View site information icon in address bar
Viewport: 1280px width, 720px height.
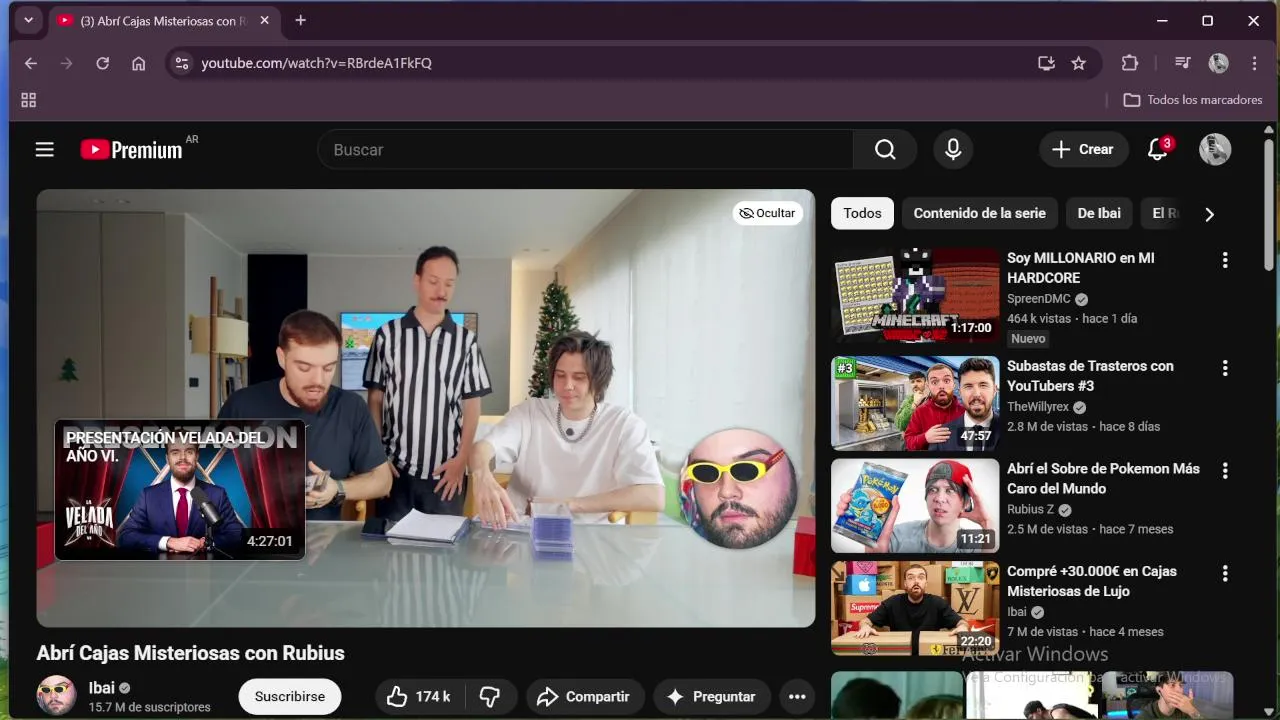(x=181, y=63)
